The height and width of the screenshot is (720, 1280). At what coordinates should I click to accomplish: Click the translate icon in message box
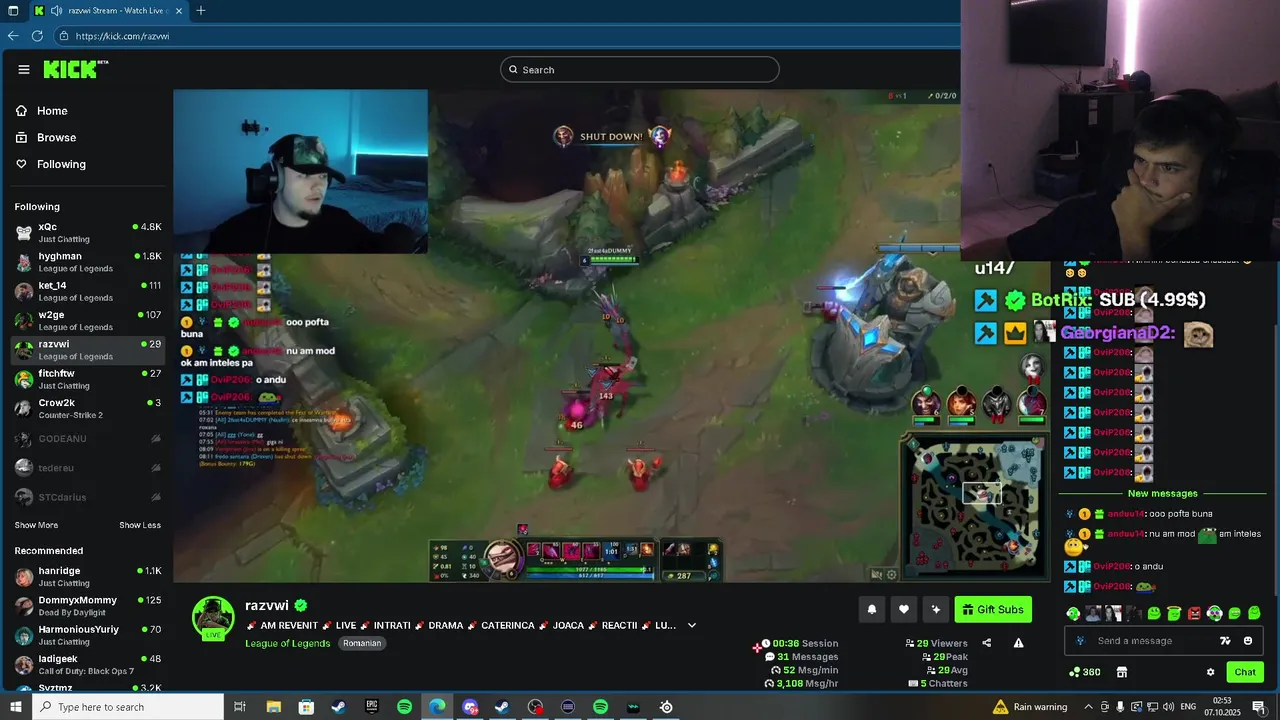point(1225,641)
